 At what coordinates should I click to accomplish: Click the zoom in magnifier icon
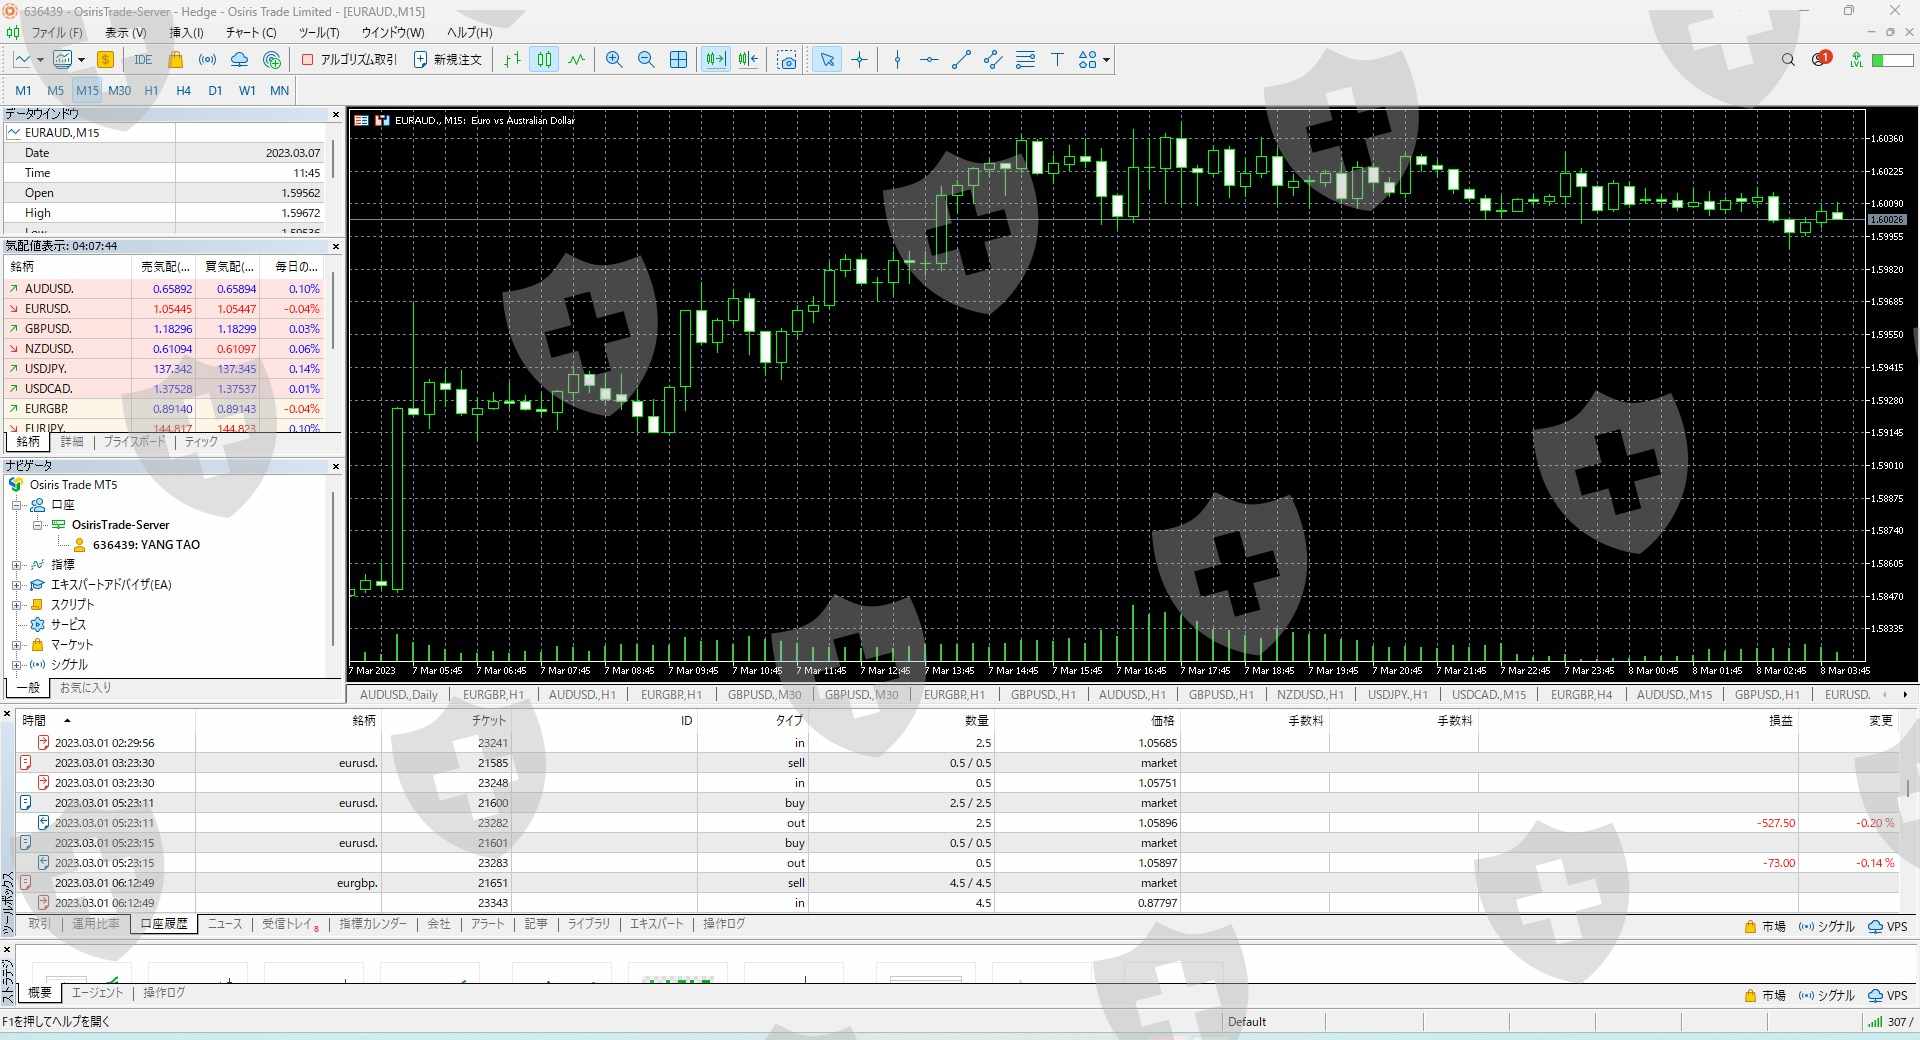click(x=614, y=60)
